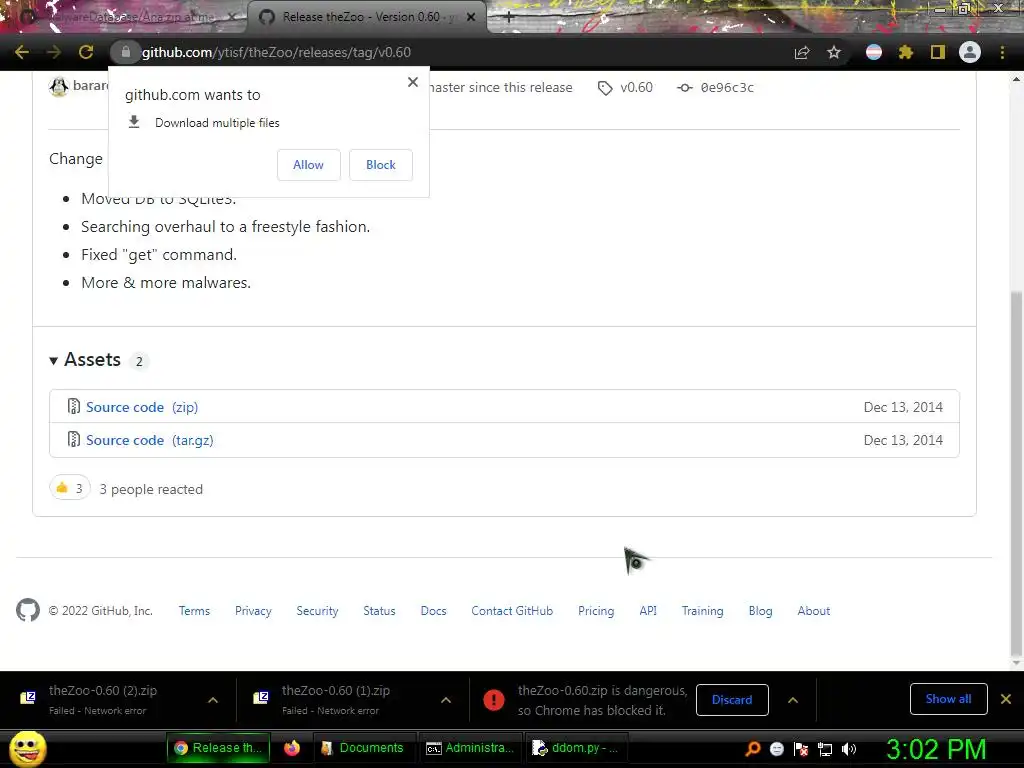Open the Extensions puzzle piece menu
This screenshot has height=768, width=1024.
(x=906, y=52)
